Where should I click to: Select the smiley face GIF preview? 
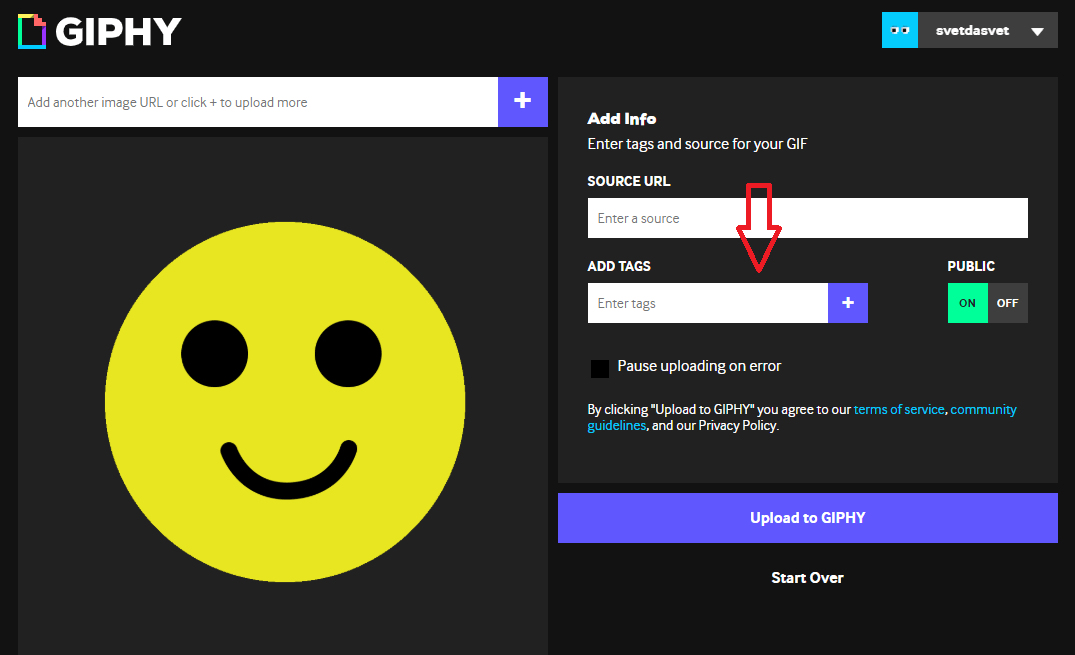285,401
